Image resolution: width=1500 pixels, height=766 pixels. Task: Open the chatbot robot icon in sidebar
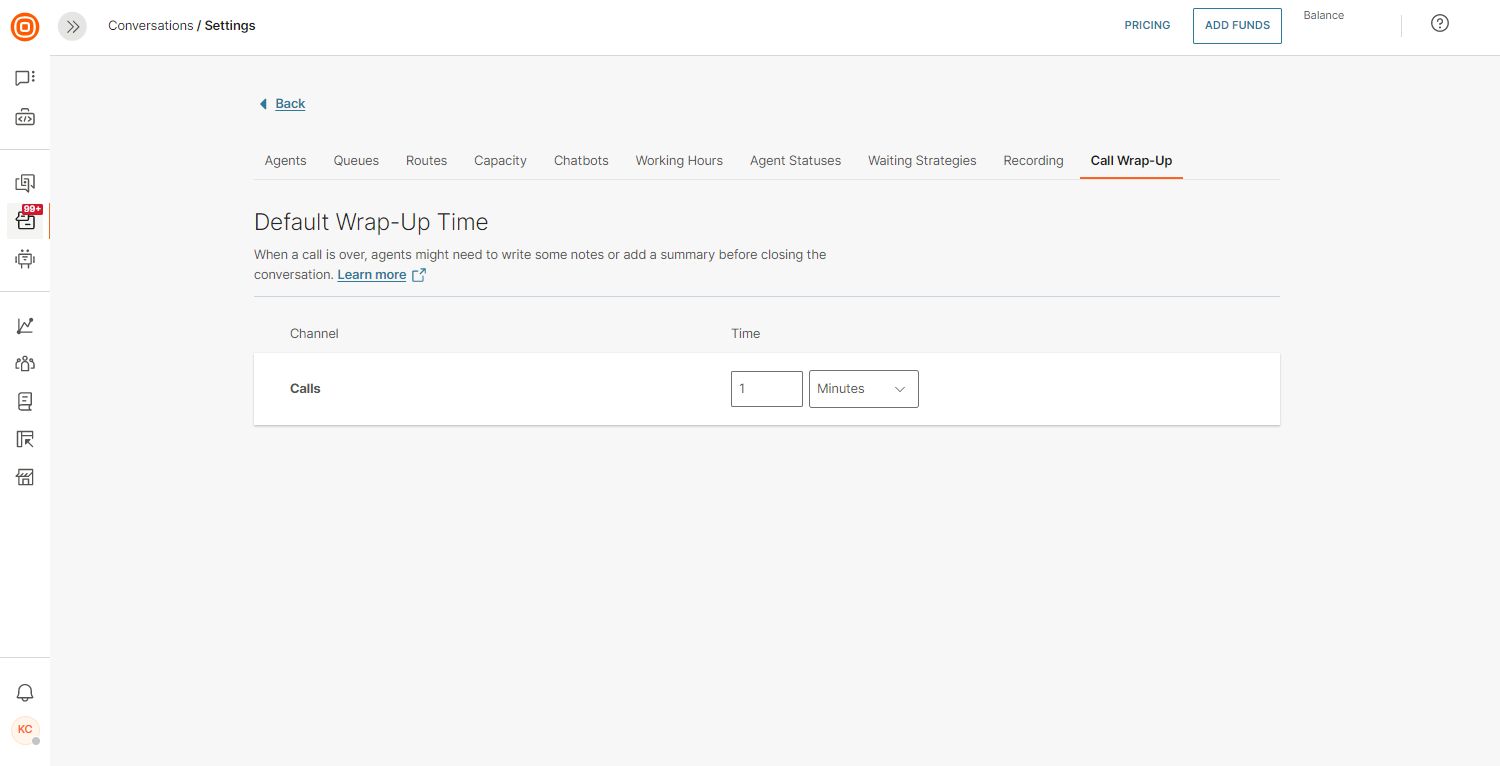(25, 259)
